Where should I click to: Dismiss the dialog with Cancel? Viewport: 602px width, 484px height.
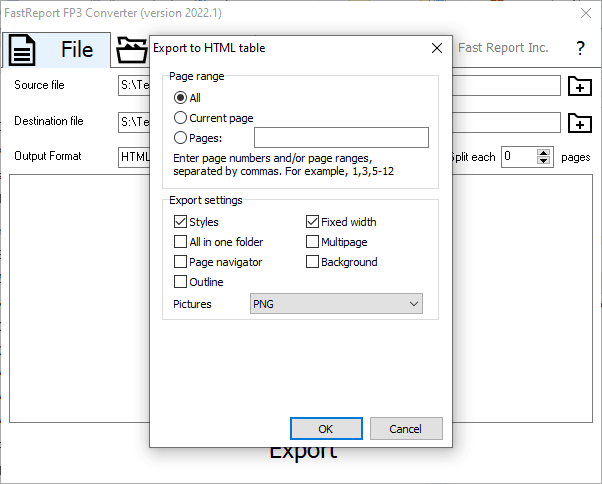(x=406, y=429)
